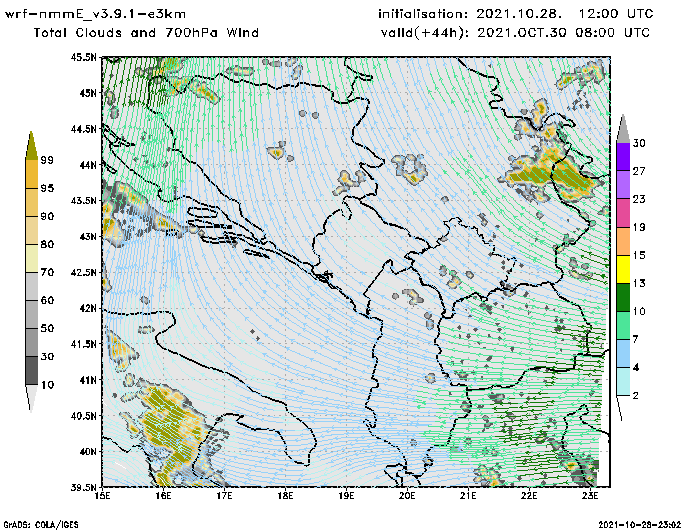Click the 18E longitude axis label
The width and height of the screenshot is (700, 530).
coord(285,496)
